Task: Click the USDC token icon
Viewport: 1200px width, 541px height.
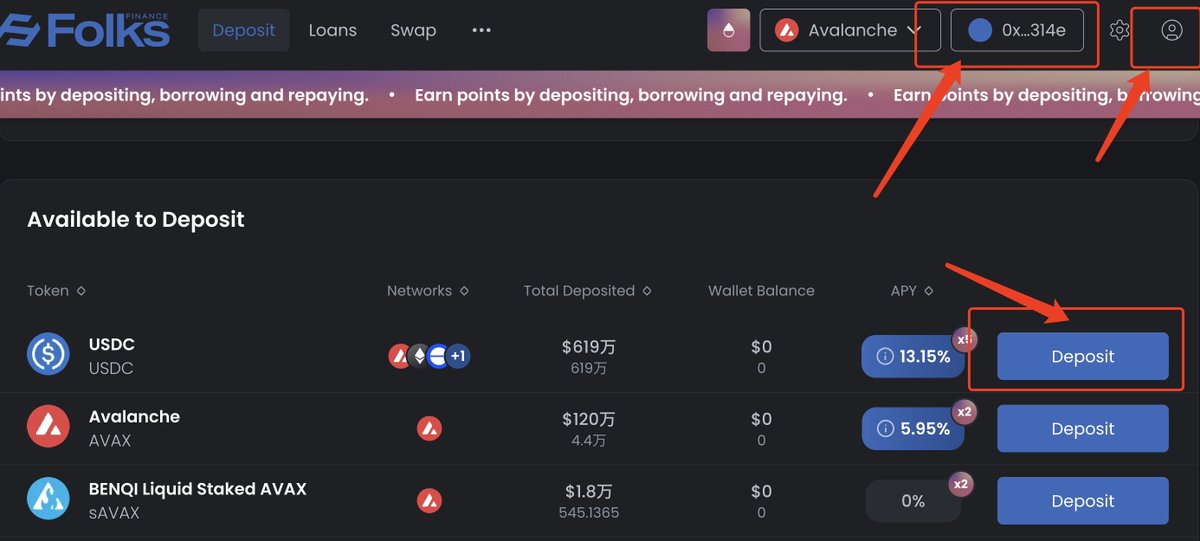Action: pyautogui.click(x=48, y=354)
